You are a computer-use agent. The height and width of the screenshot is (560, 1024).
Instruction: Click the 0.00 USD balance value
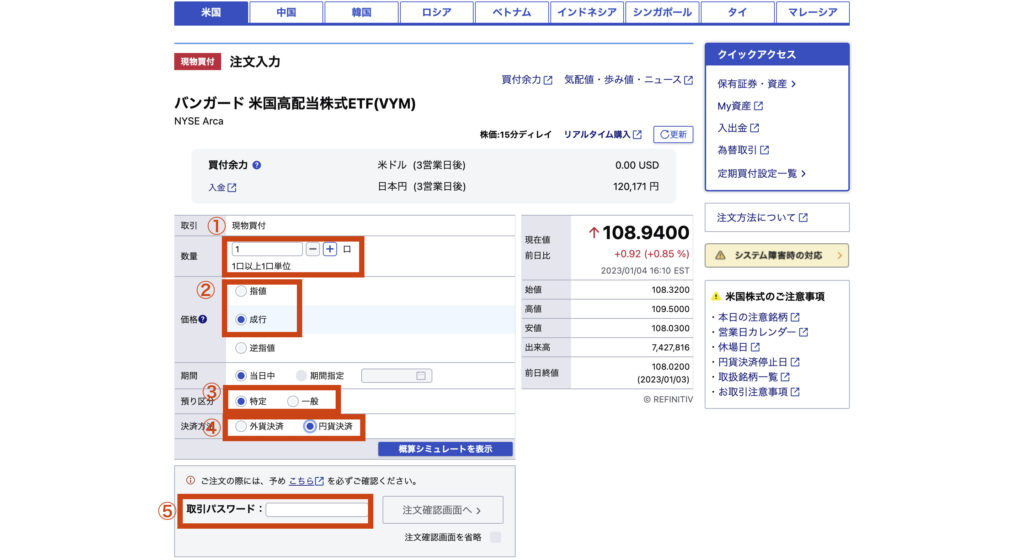click(x=637, y=165)
